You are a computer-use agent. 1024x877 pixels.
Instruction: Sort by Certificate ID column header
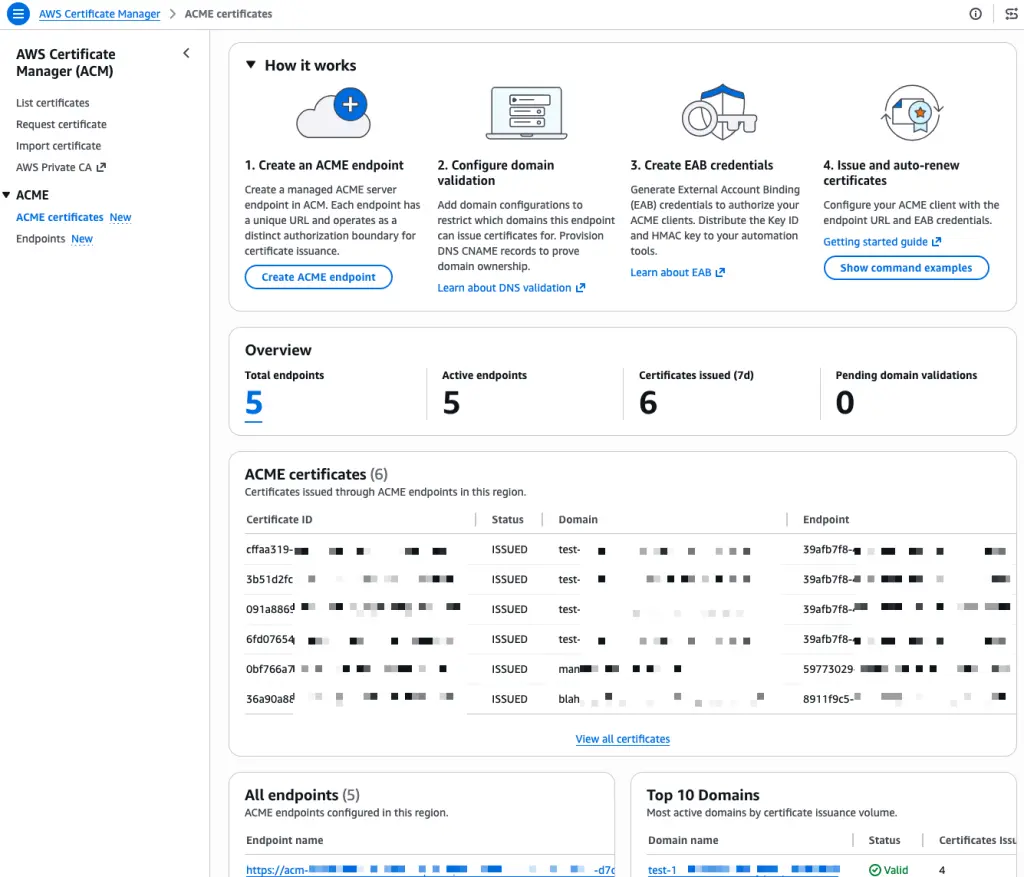click(279, 519)
